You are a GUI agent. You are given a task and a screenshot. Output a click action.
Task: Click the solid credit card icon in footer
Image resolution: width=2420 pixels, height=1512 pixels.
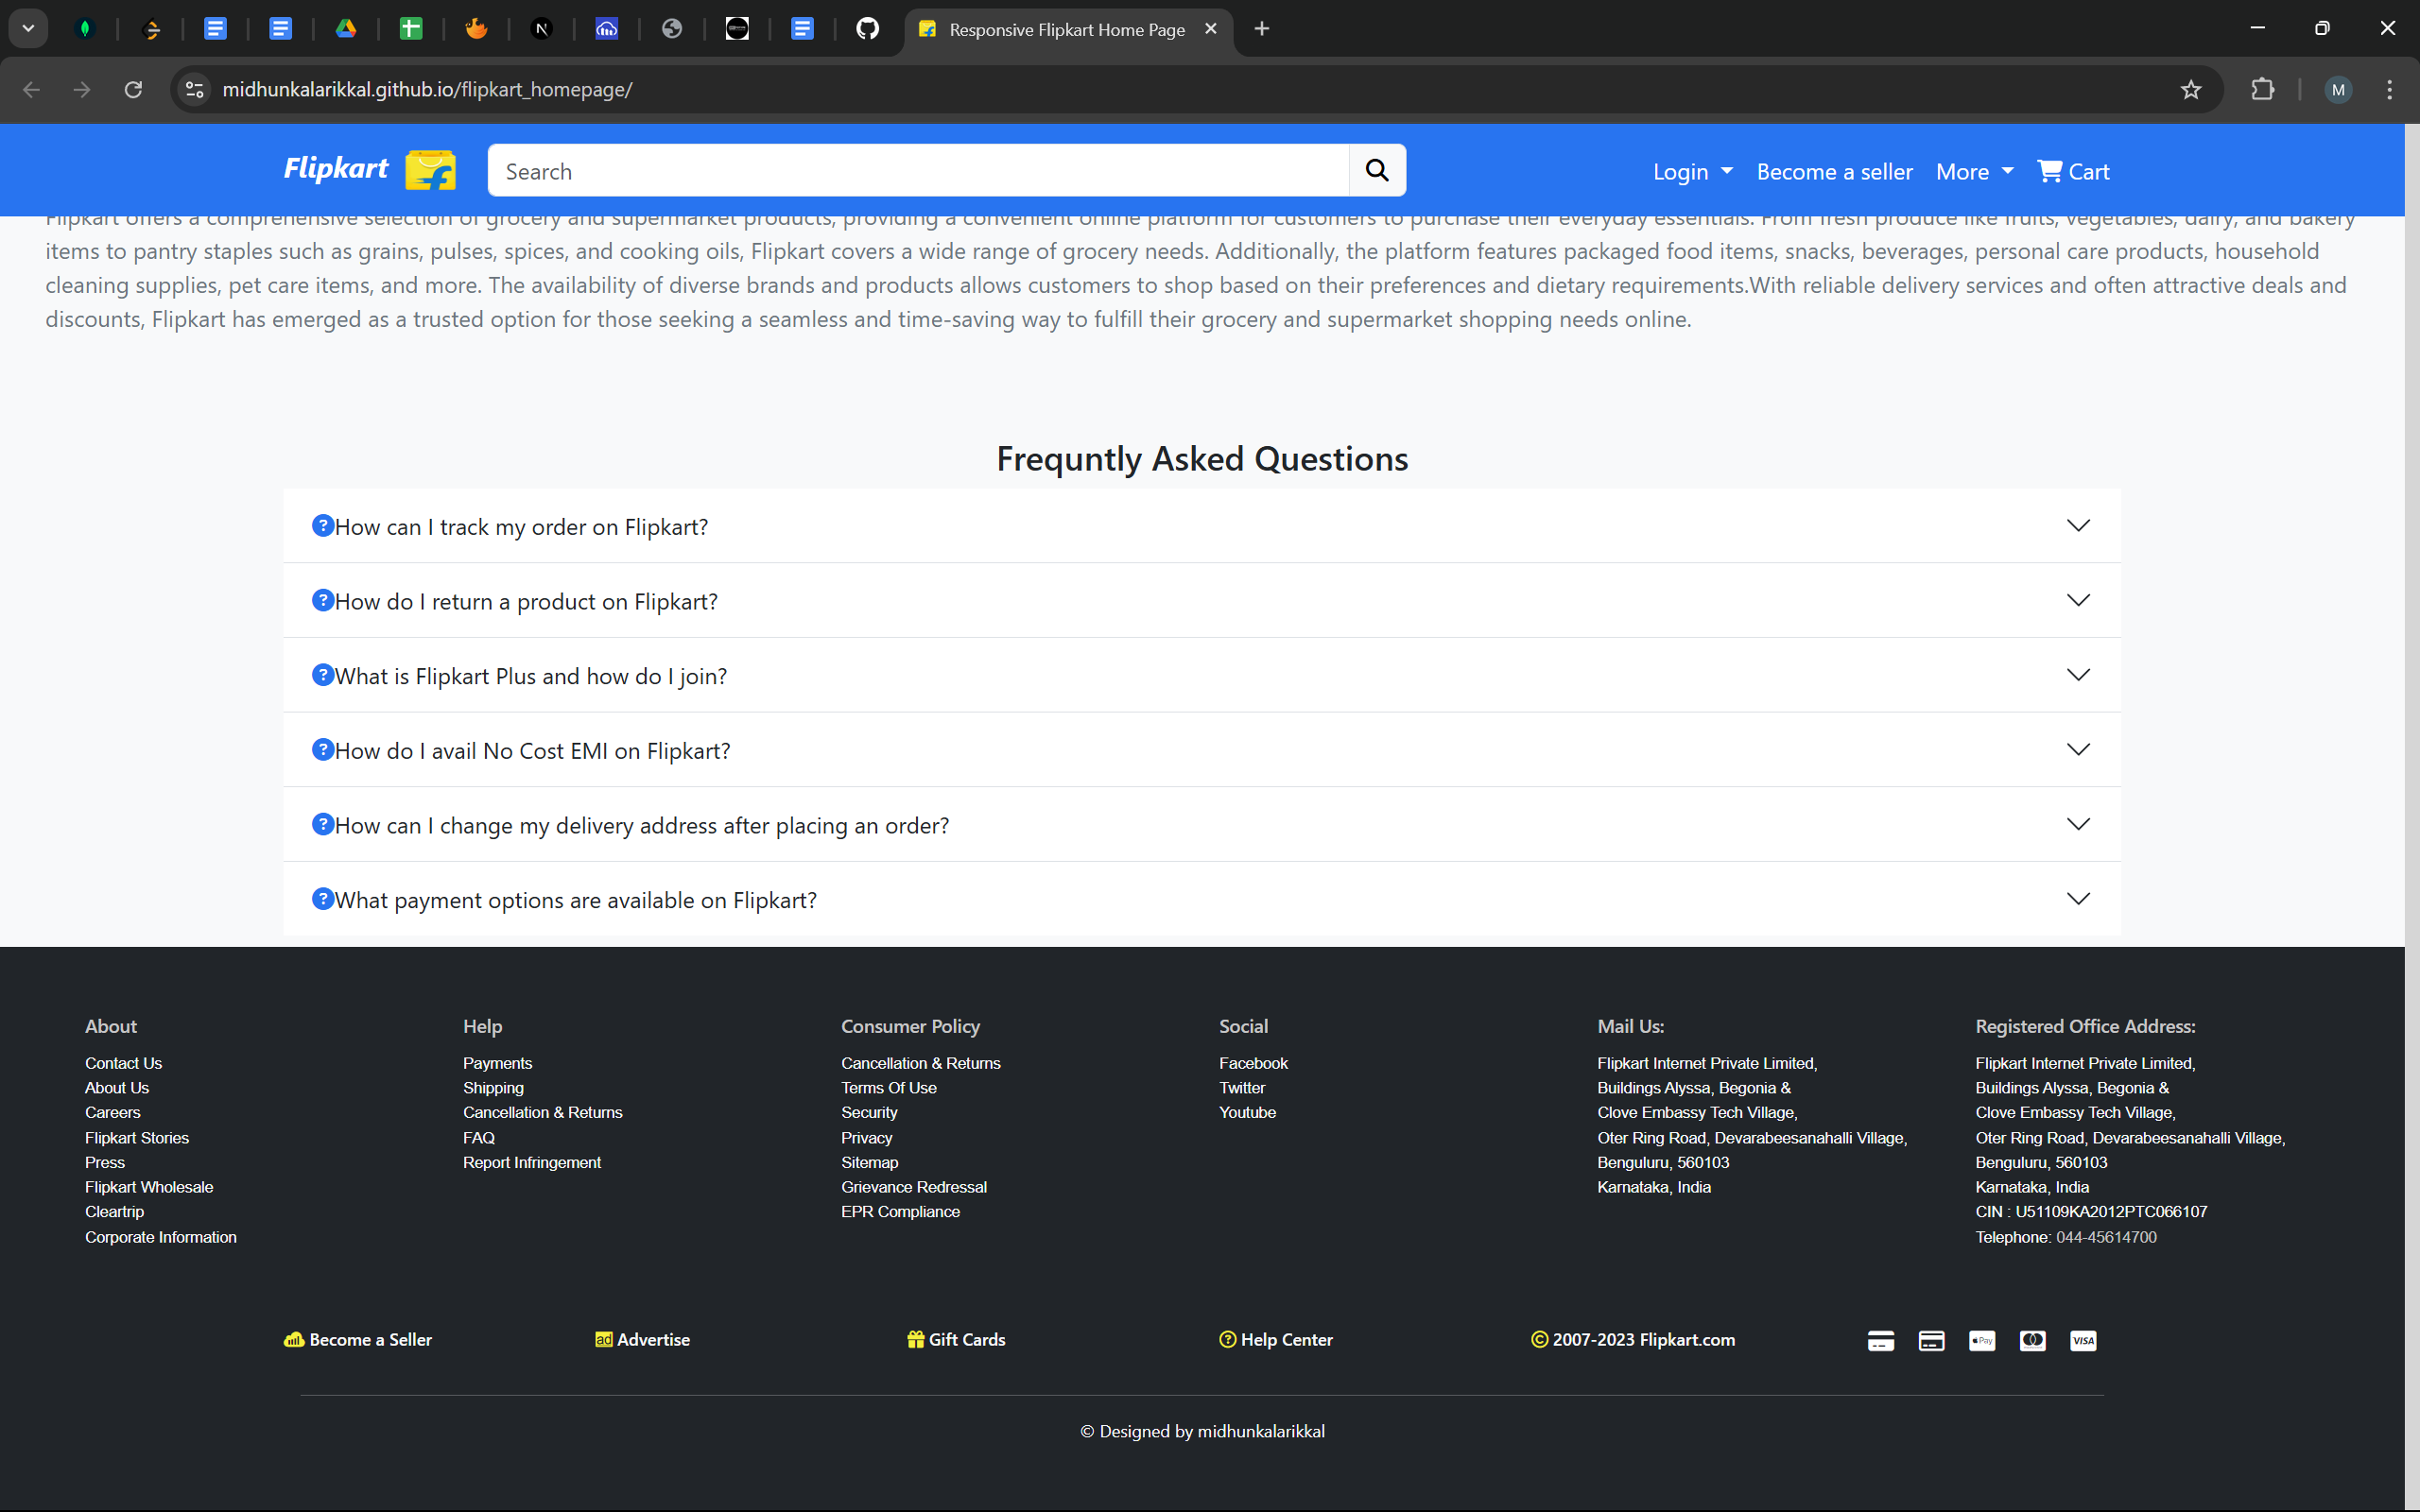tap(1881, 1340)
